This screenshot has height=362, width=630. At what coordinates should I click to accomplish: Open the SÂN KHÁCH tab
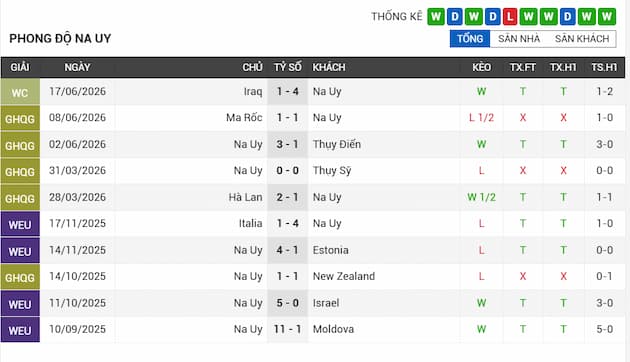coord(582,39)
